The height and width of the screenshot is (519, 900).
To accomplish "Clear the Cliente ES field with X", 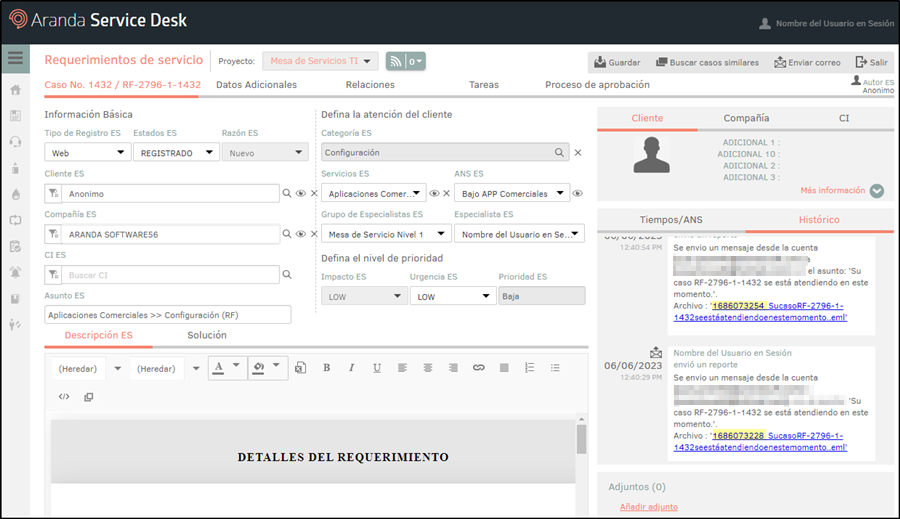I will click(314, 193).
